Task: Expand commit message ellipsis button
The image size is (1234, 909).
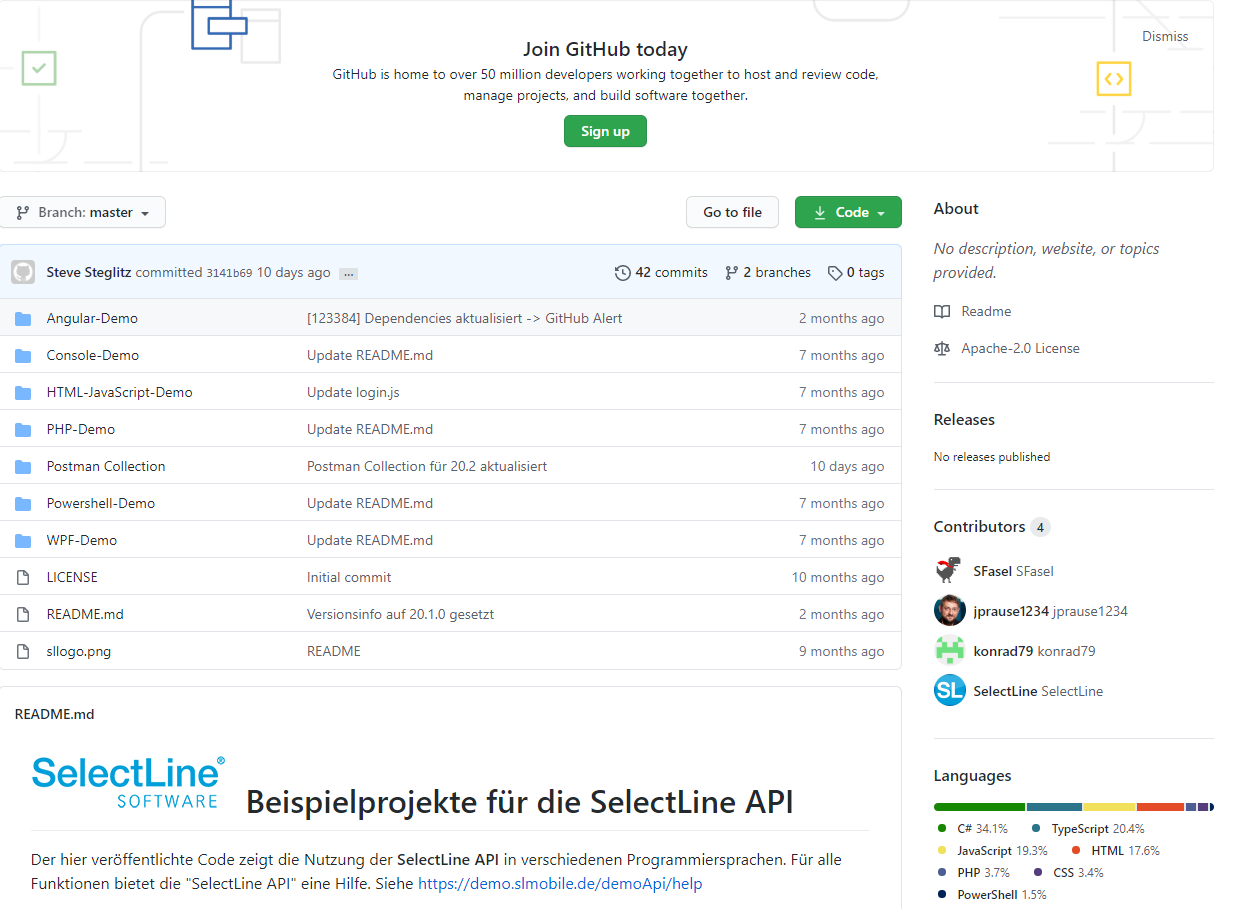Action: click(x=348, y=273)
